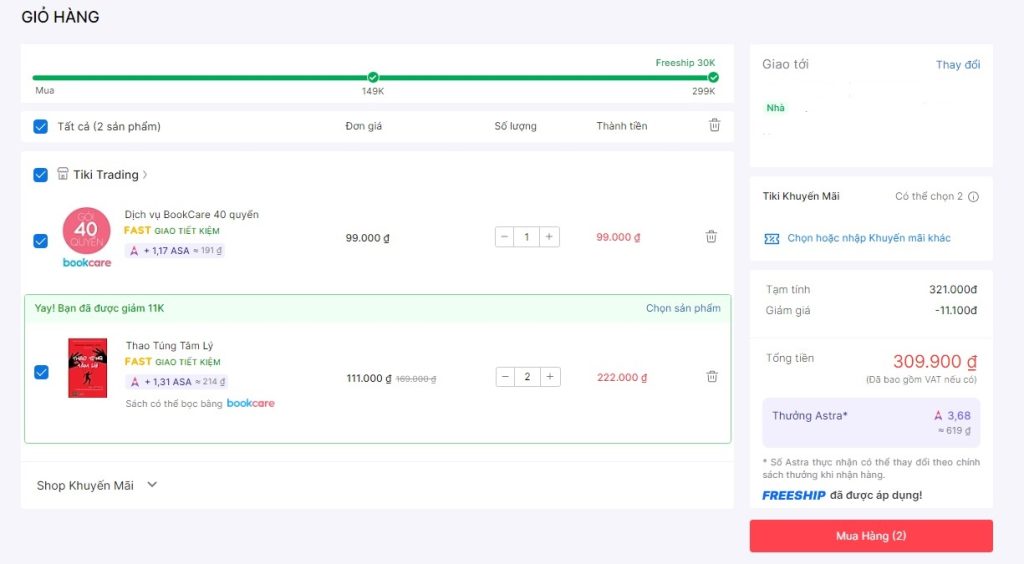This screenshot has height=564, width=1024.
Task: Remove BookCare 40 quyển item with trash icon
Action: point(711,237)
